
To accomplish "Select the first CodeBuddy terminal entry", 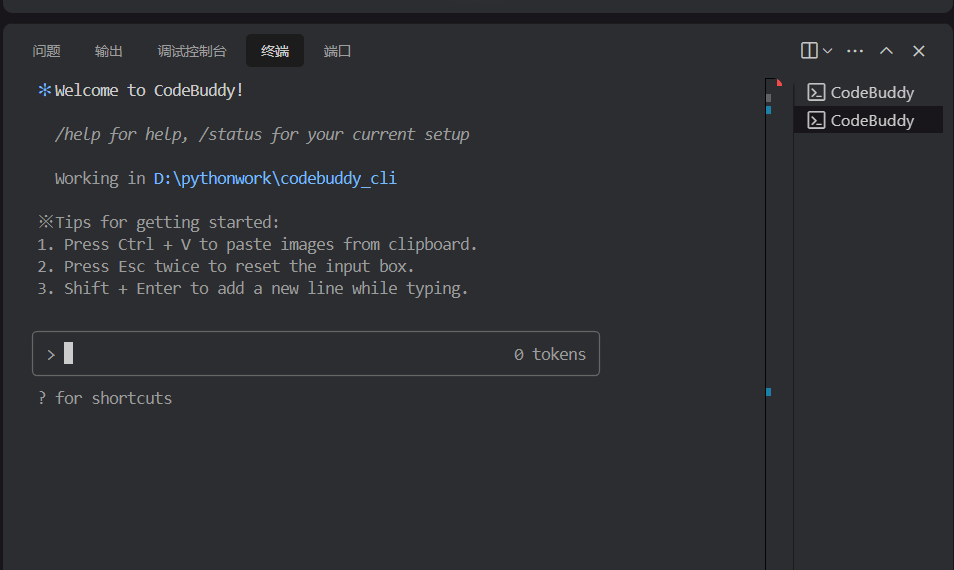I will pos(869,92).
